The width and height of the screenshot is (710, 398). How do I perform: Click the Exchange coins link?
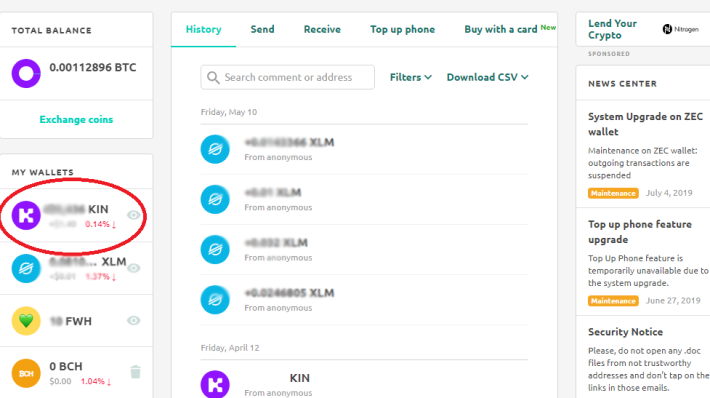77,120
